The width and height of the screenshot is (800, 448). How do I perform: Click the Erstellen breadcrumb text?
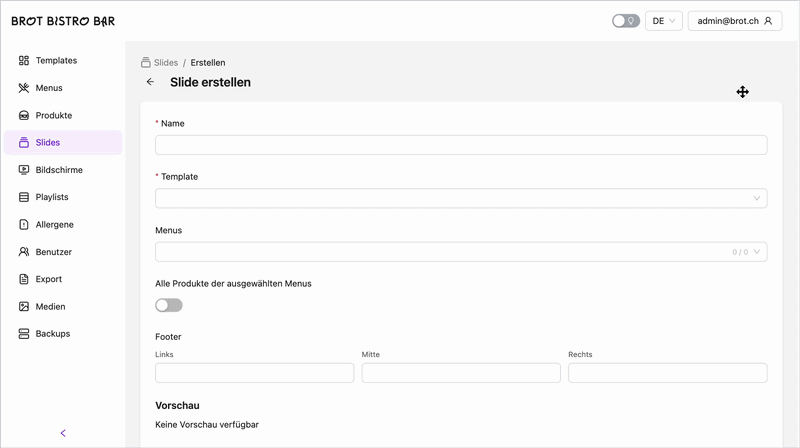[208, 63]
